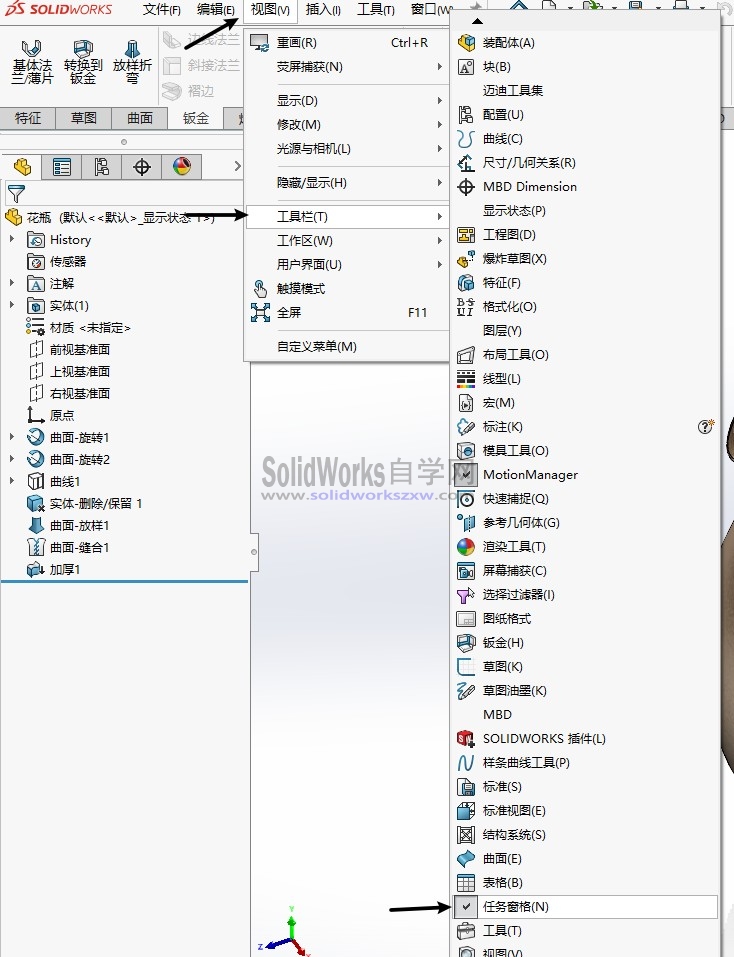Toggle the 草图(K) toolbar on

click(x=585, y=666)
